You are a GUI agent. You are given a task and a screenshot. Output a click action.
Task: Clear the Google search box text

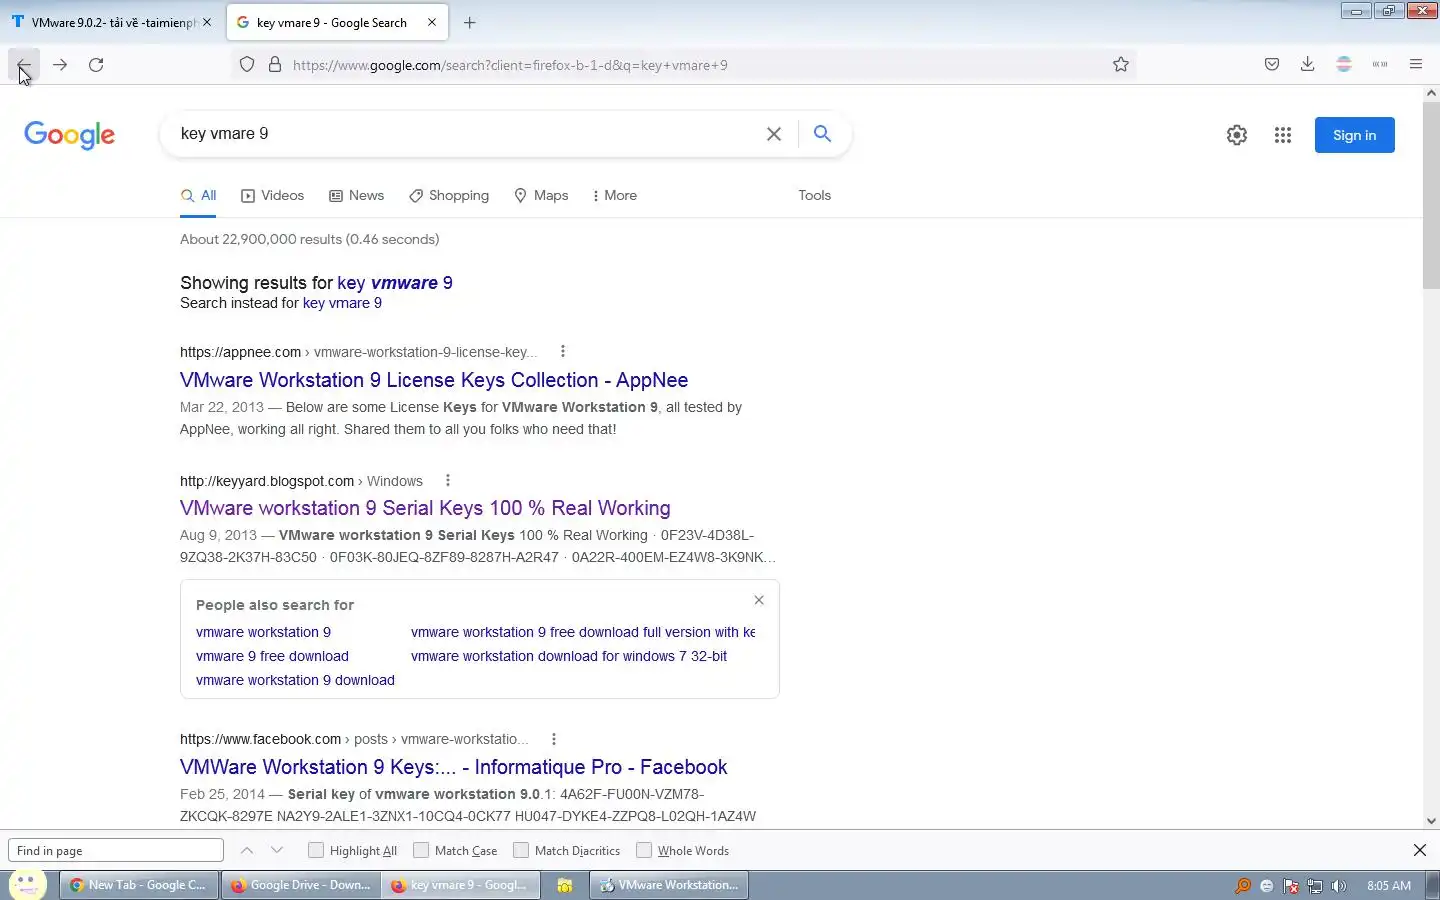pyautogui.click(x=774, y=134)
